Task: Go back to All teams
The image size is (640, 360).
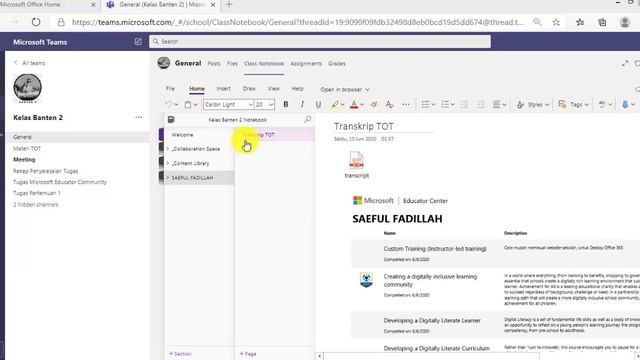Action: coord(30,63)
